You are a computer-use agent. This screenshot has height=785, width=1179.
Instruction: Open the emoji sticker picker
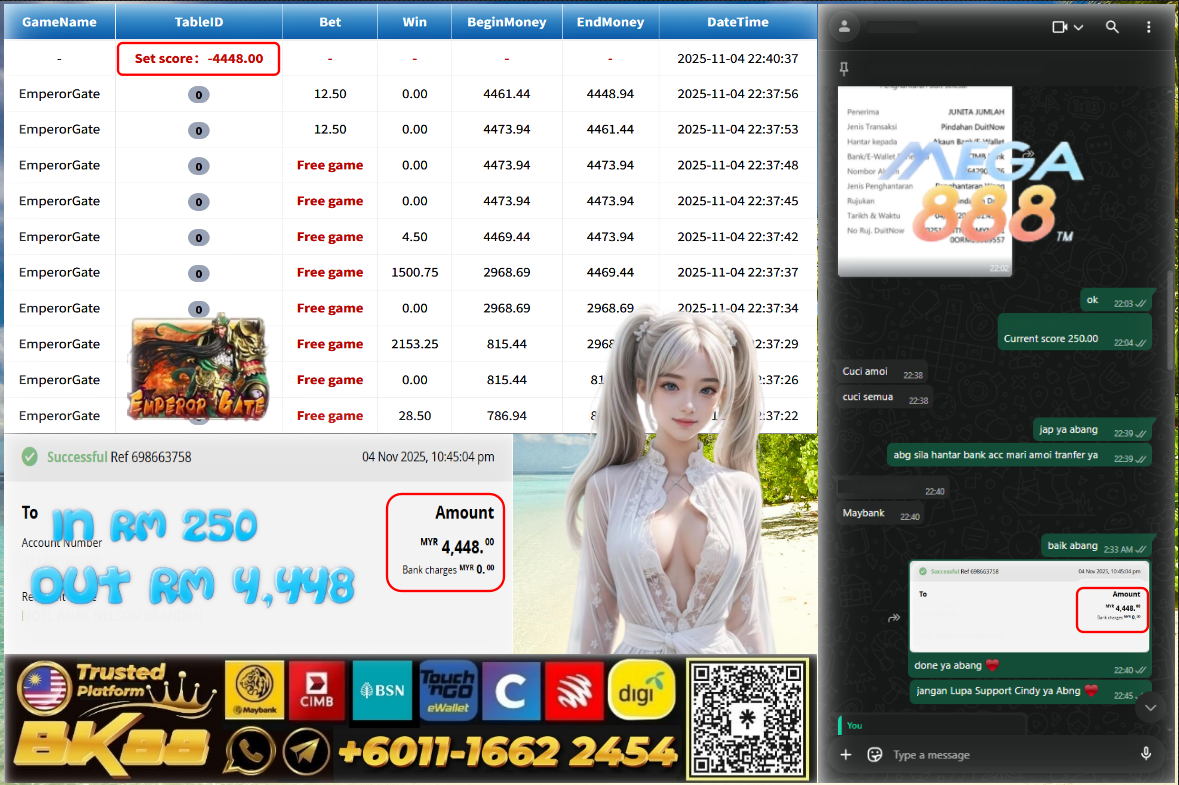click(874, 754)
